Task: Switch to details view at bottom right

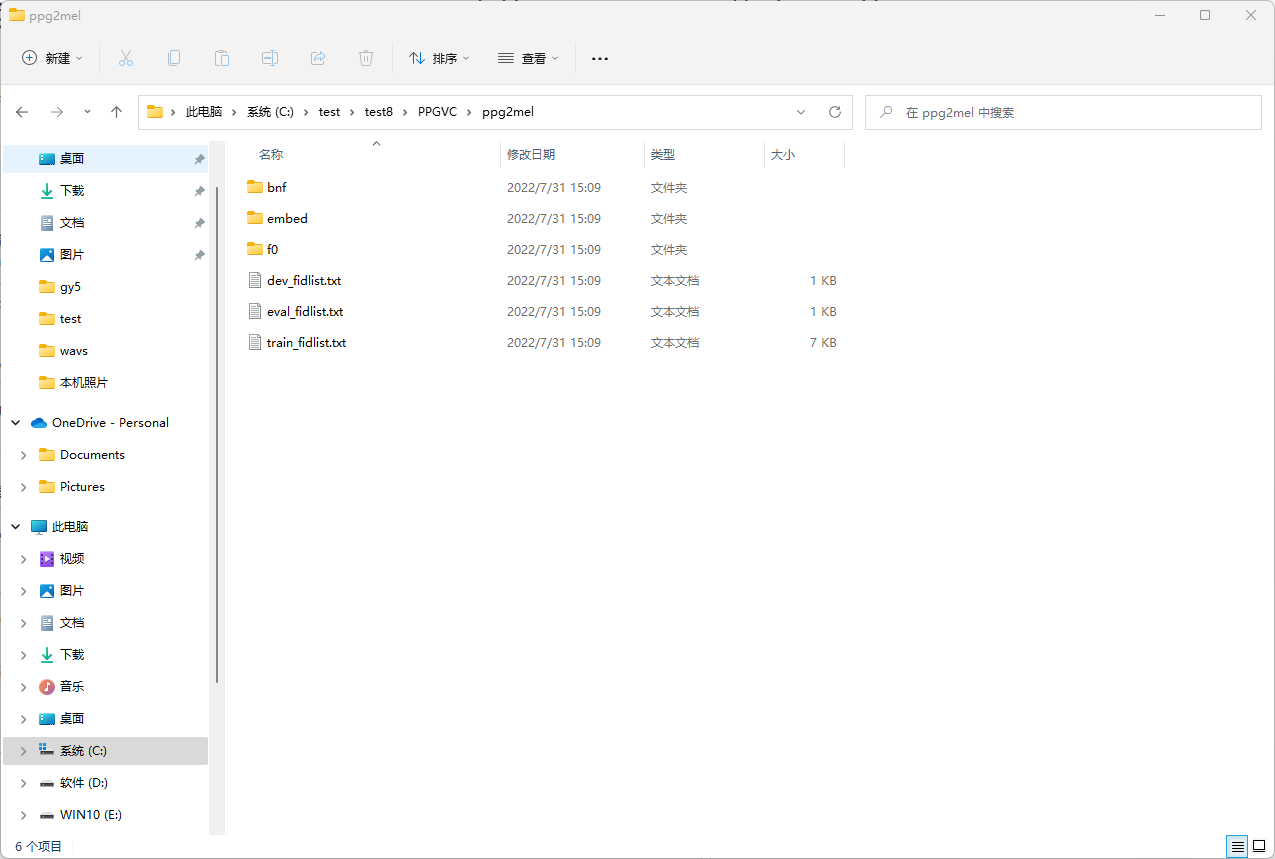Action: point(1236,846)
